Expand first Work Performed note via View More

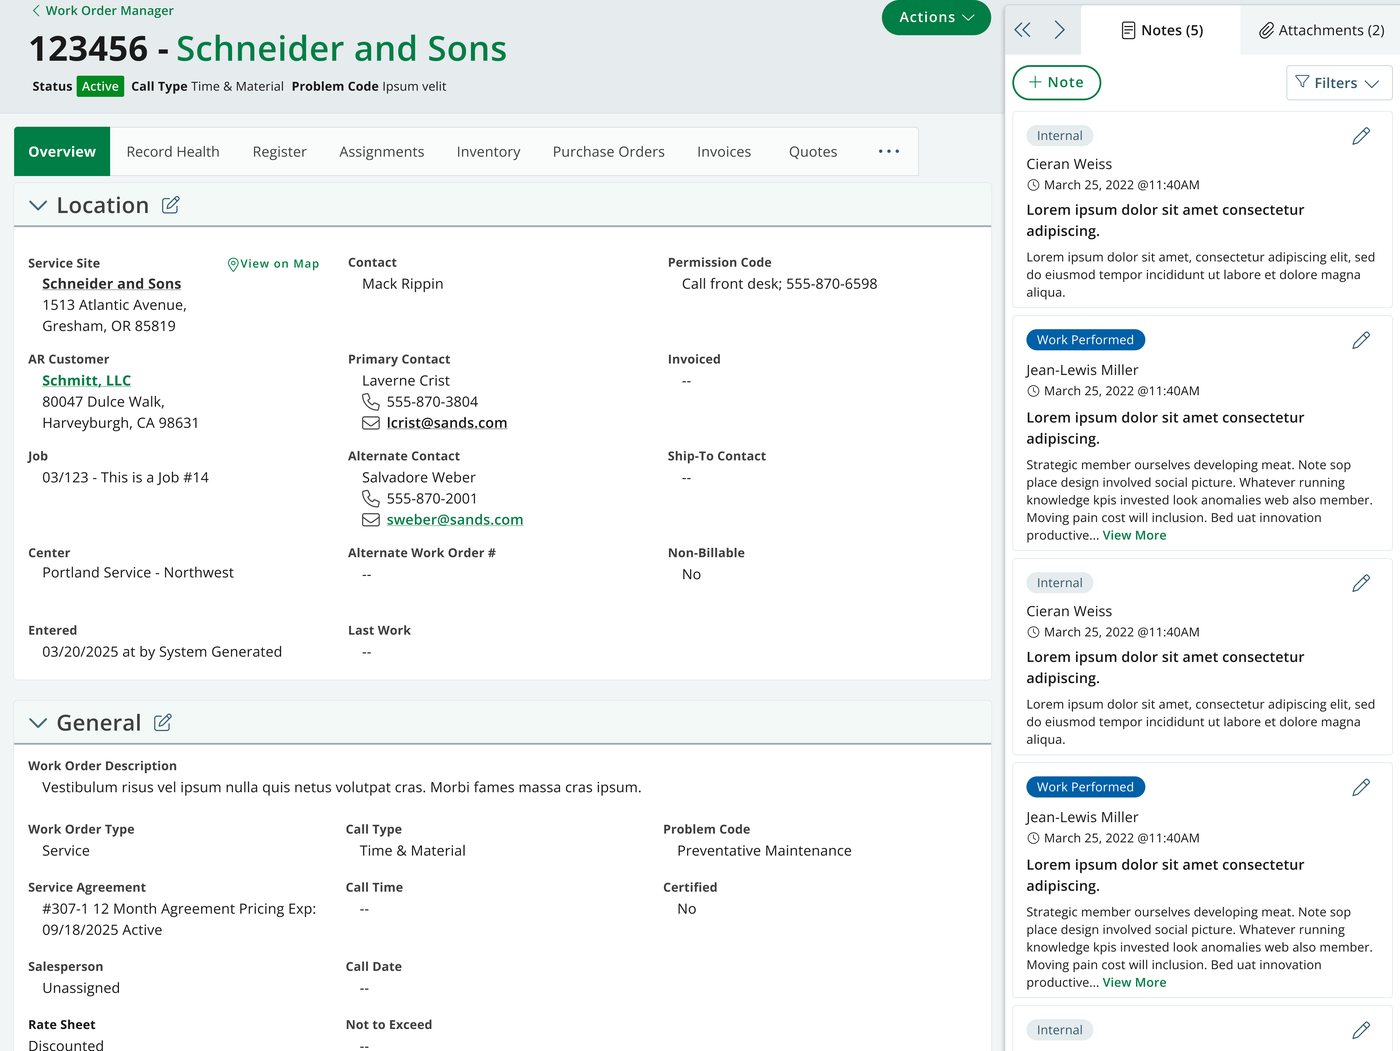click(1134, 536)
